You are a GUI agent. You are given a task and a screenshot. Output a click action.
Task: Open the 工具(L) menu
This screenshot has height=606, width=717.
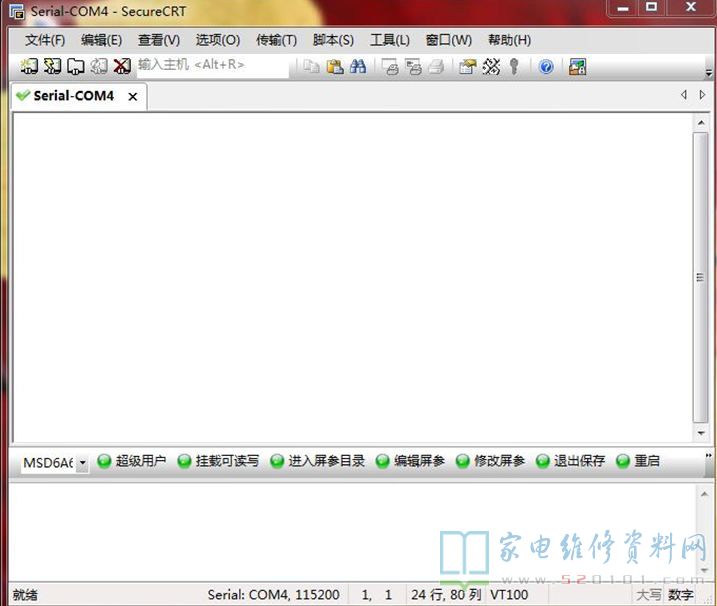390,40
